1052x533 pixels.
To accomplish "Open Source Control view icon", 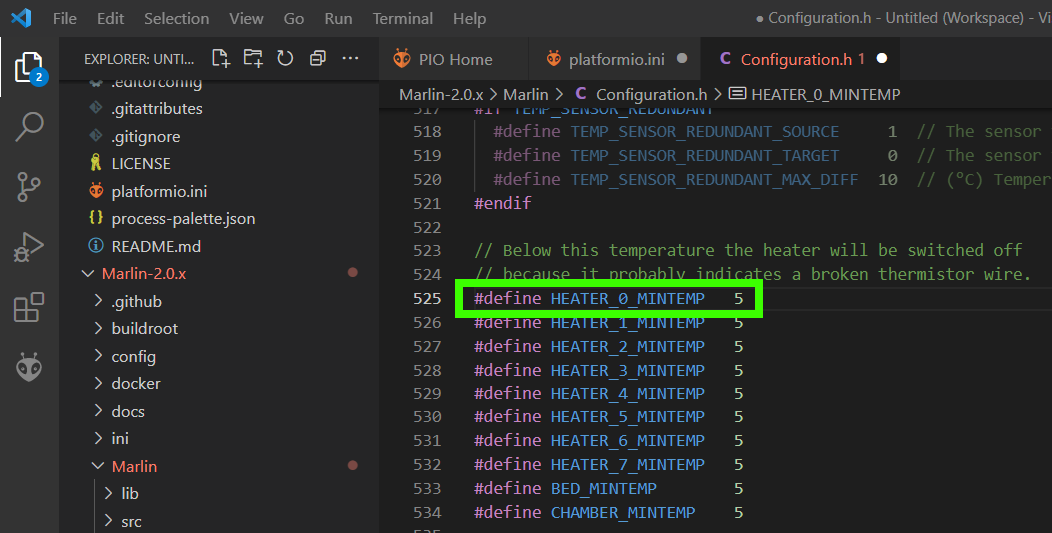I will (x=29, y=187).
